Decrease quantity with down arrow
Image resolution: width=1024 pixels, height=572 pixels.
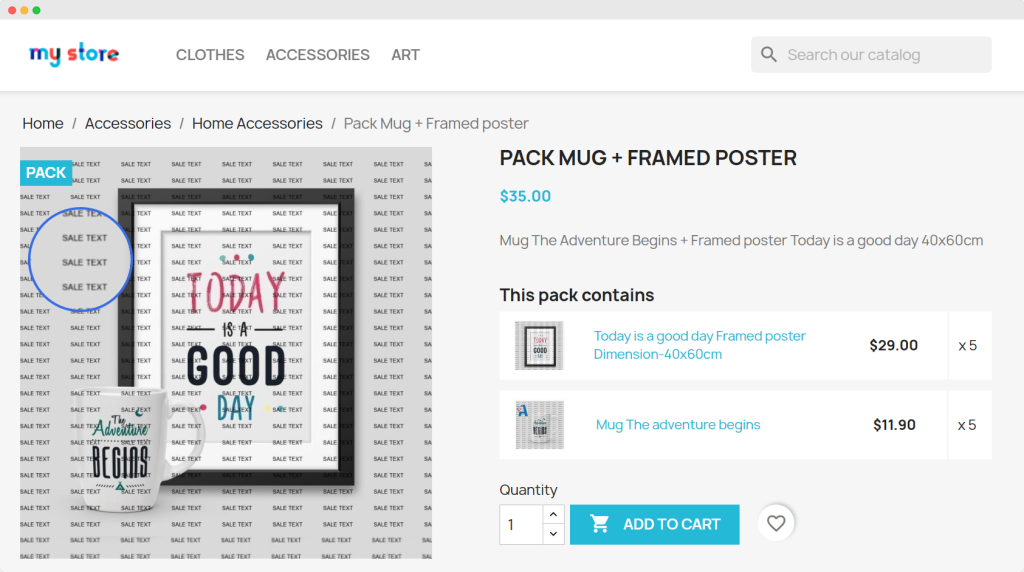[553, 534]
